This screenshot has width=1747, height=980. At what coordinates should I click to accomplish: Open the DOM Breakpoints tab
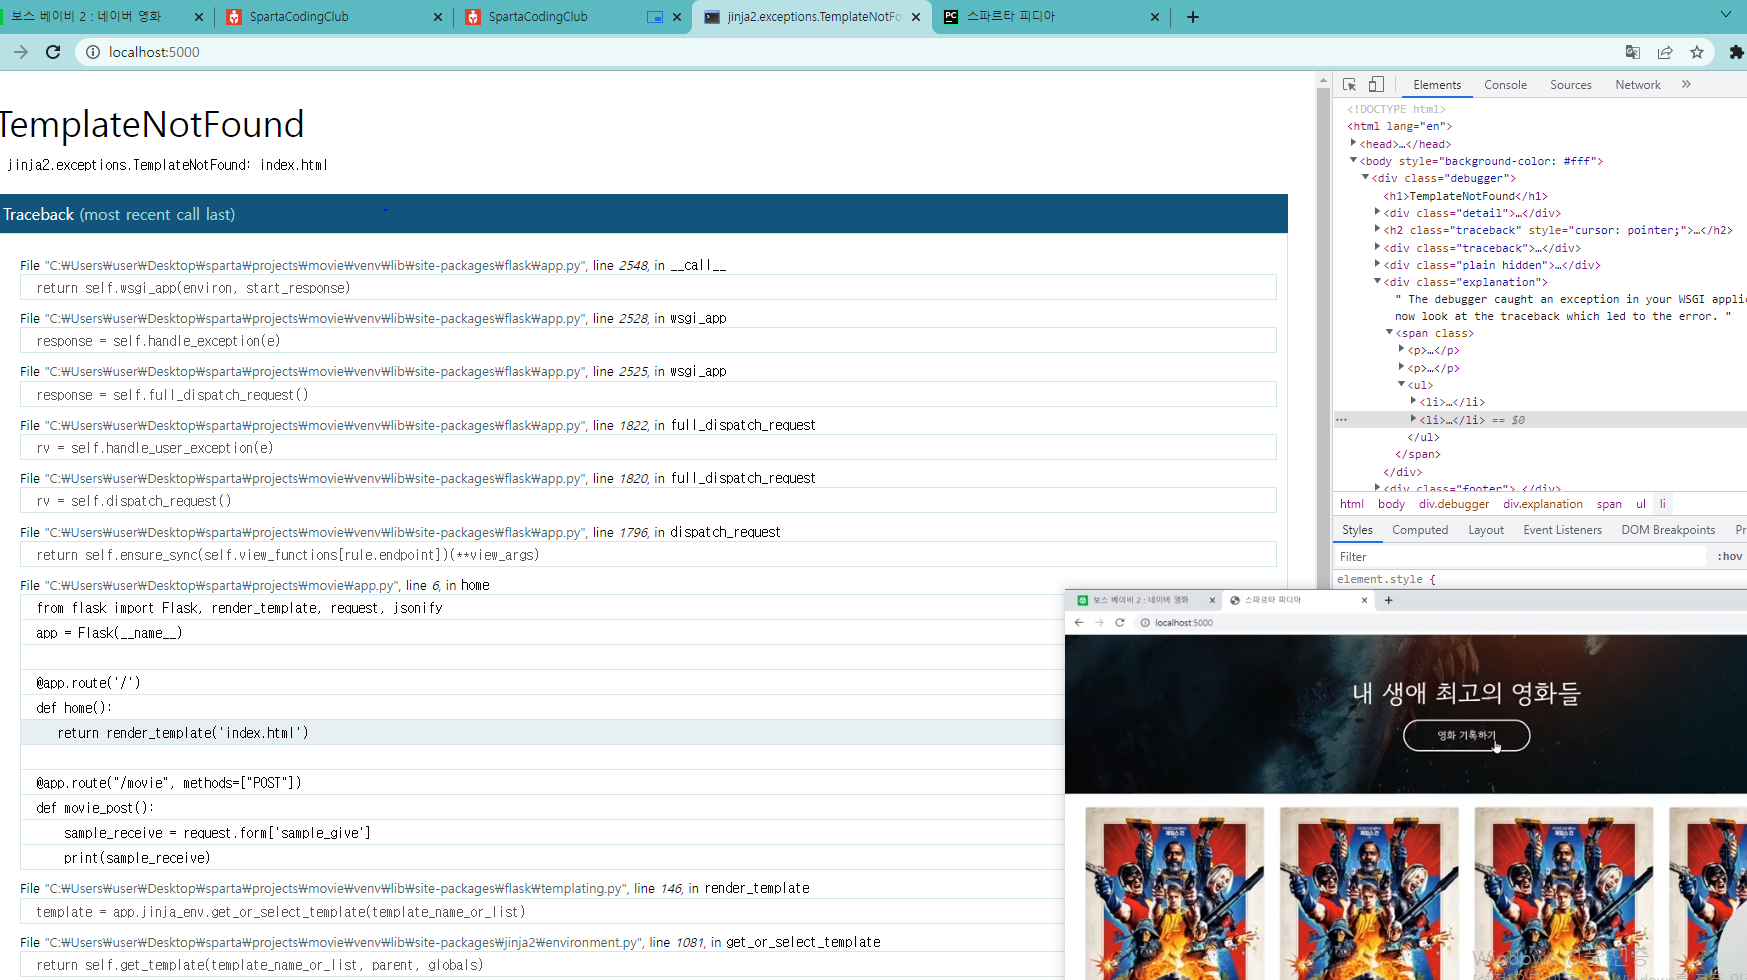click(x=1668, y=530)
